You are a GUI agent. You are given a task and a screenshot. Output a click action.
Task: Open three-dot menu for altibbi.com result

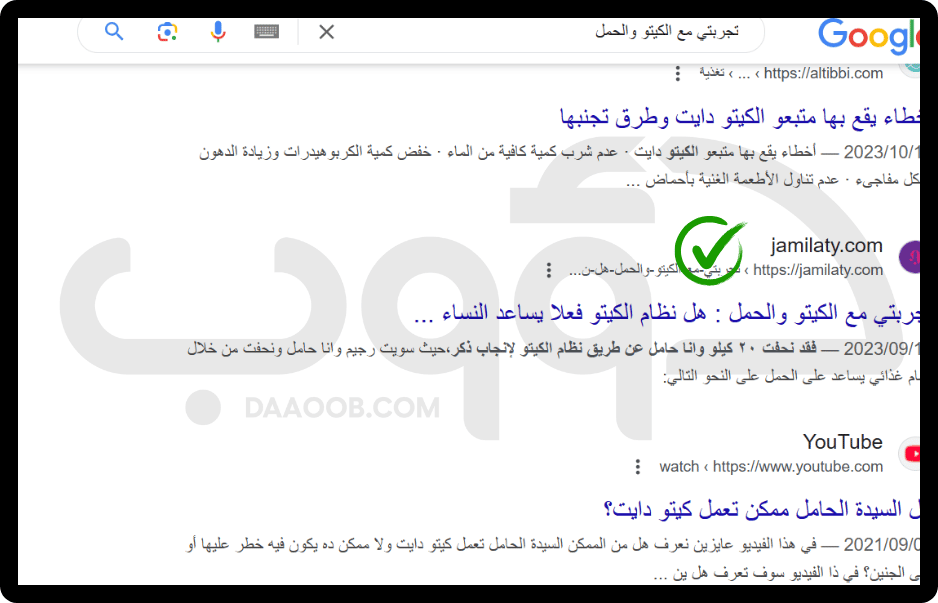click(x=678, y=73)
